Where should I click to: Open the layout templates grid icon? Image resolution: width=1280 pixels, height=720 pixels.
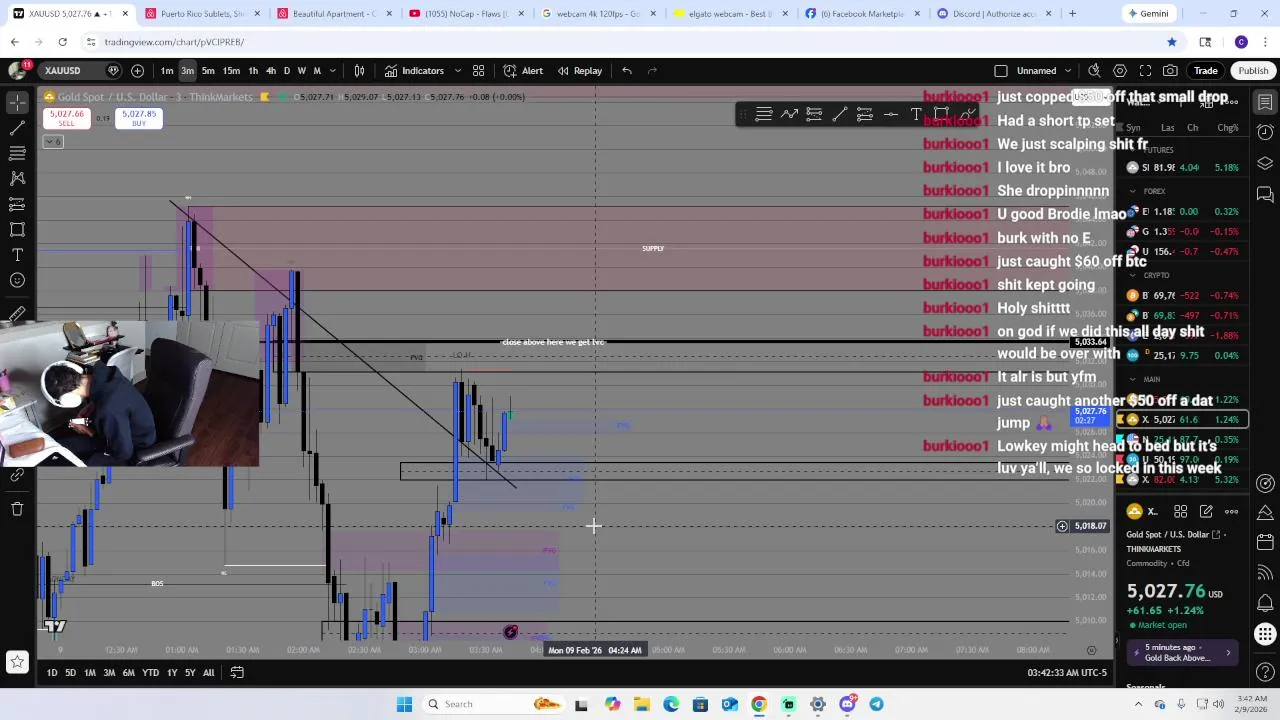(x=478, y=71)
